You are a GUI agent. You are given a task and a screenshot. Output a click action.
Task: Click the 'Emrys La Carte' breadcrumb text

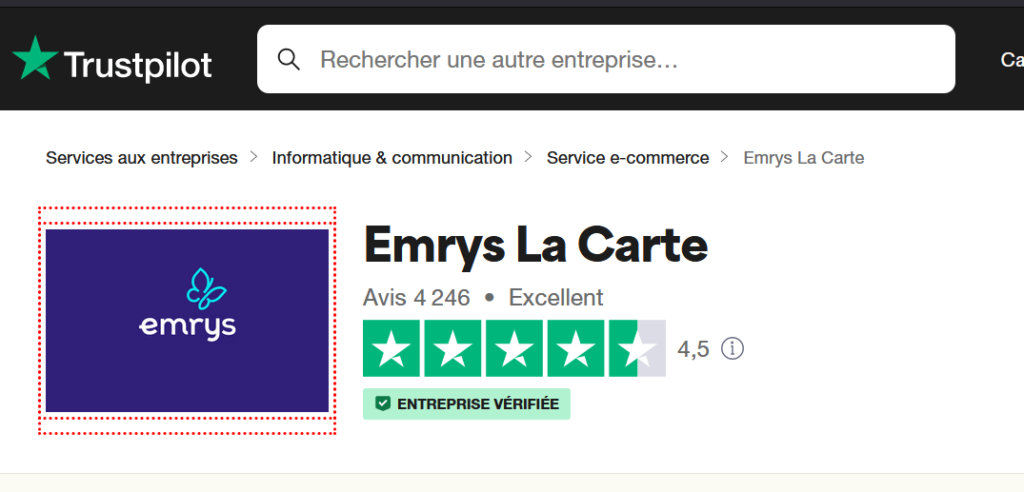tap(804, 157)
